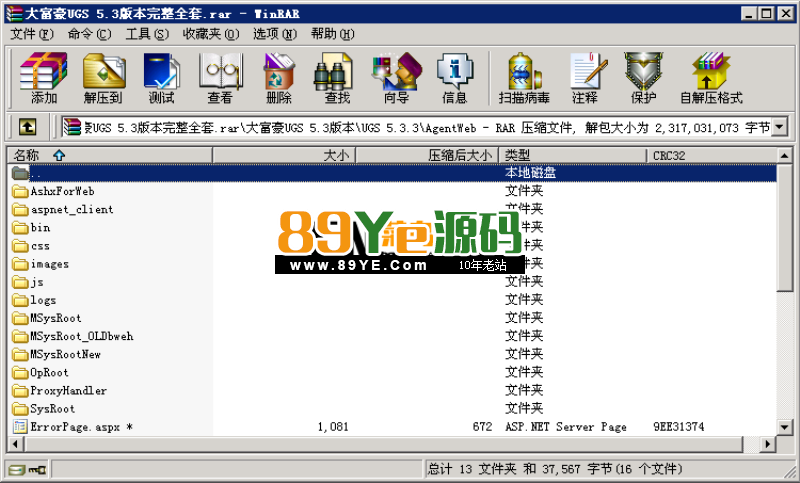This screenshot has height=483, width=800.
Task: Click the archive path address field
Action: tap(416, 127)
